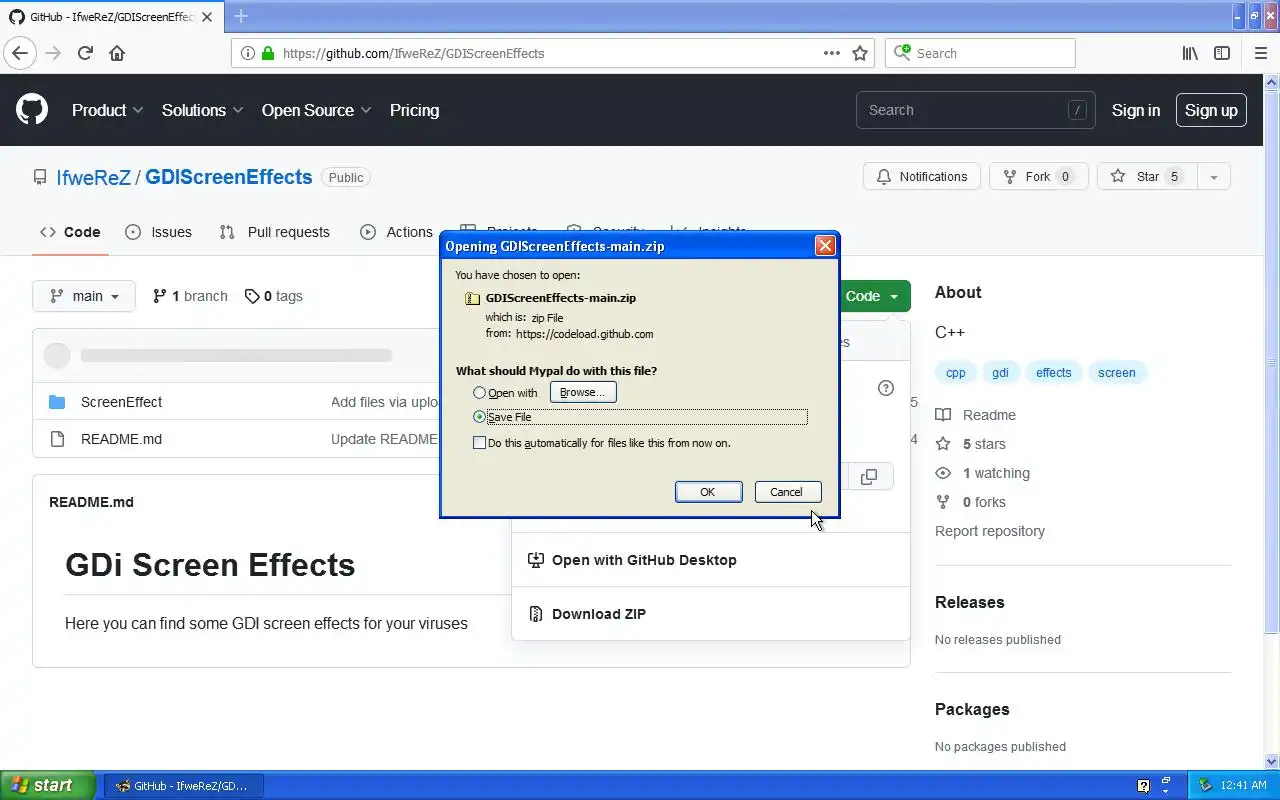The height and width of the screenshot is (800, 1280).
Task: Switch to the Issues tab
Action: tap(159, 232)
